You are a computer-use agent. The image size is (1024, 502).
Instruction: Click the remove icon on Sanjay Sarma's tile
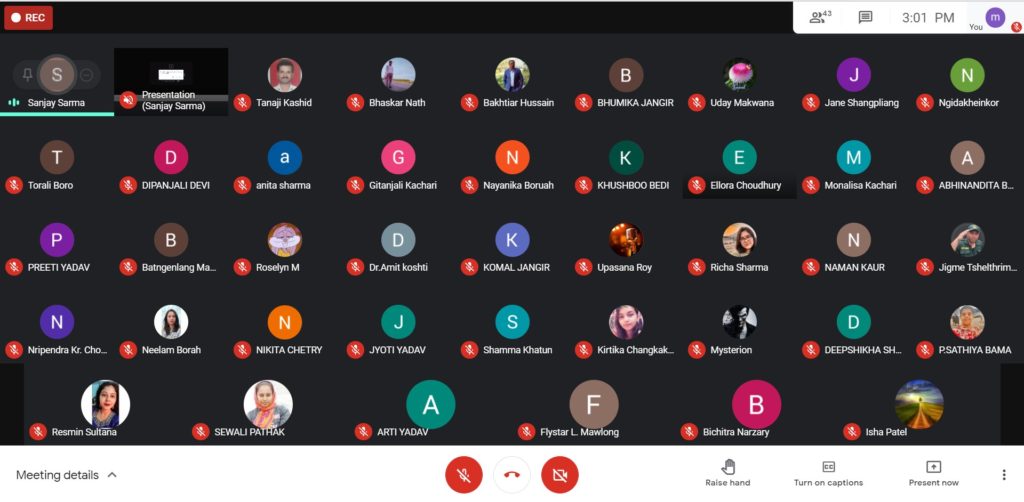coord(86,75)
